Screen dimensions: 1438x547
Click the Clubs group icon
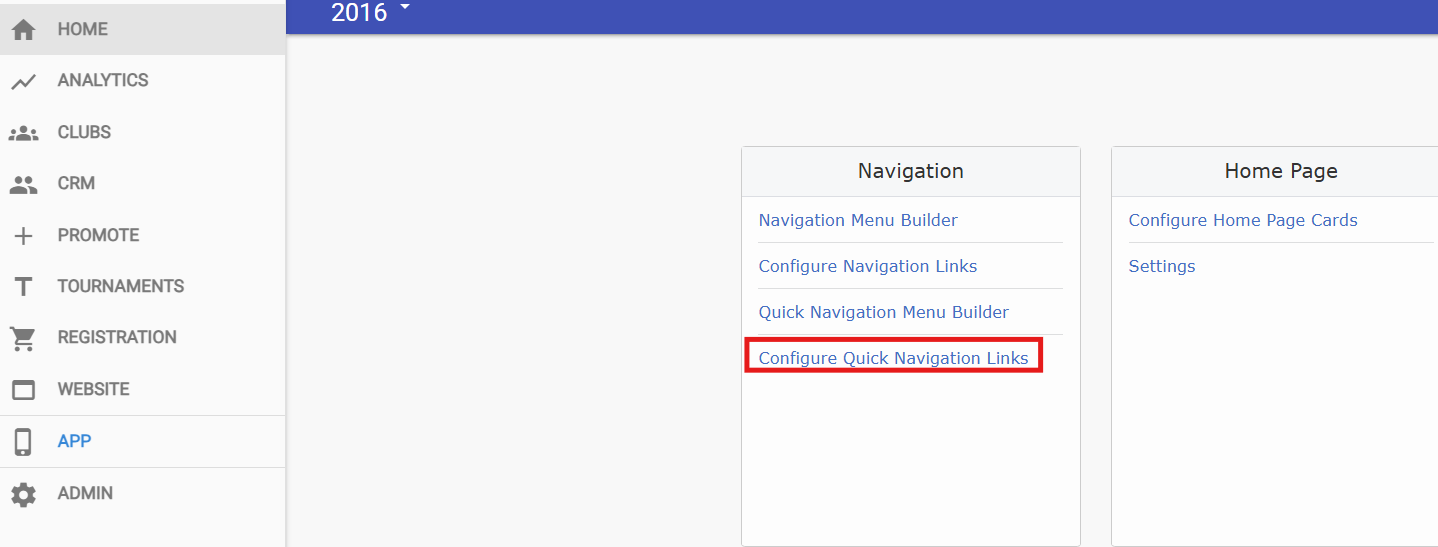tap(23, 132)
